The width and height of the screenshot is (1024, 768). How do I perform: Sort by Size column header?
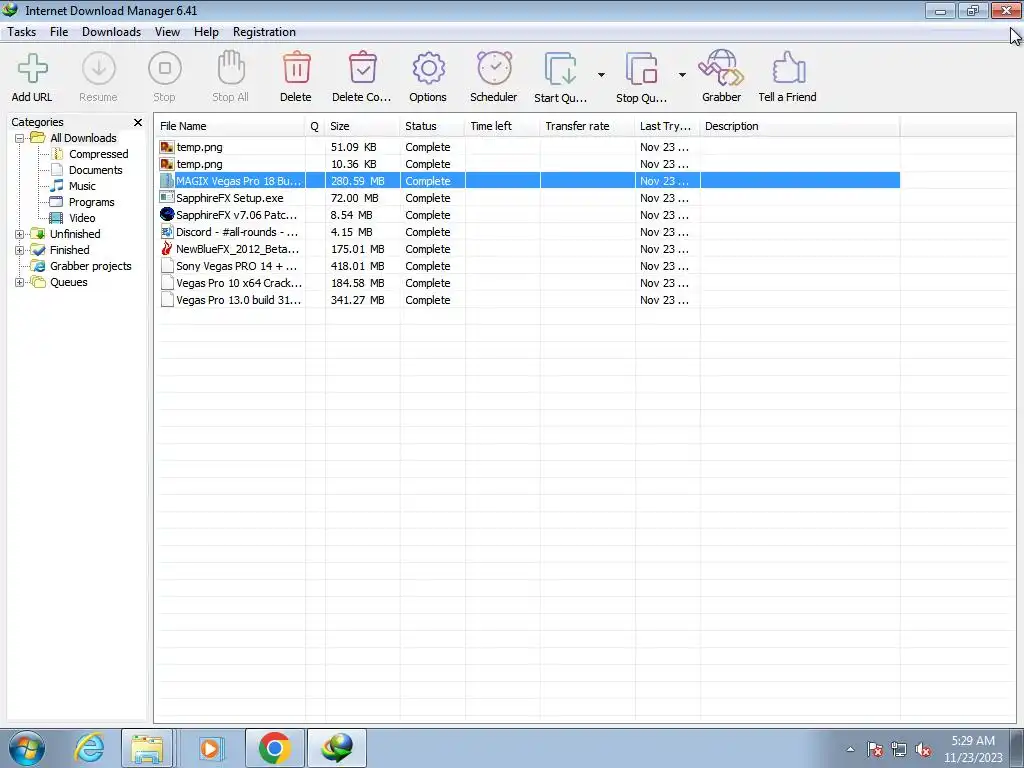(x=362, y=126)
